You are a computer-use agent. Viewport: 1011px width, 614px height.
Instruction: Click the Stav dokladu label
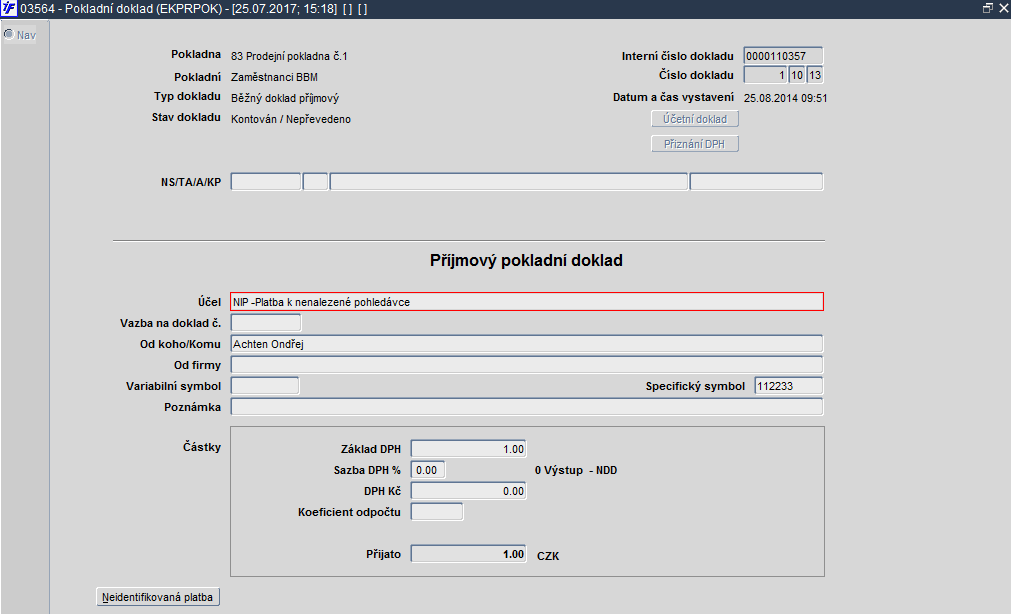click(x=186, y=117)
